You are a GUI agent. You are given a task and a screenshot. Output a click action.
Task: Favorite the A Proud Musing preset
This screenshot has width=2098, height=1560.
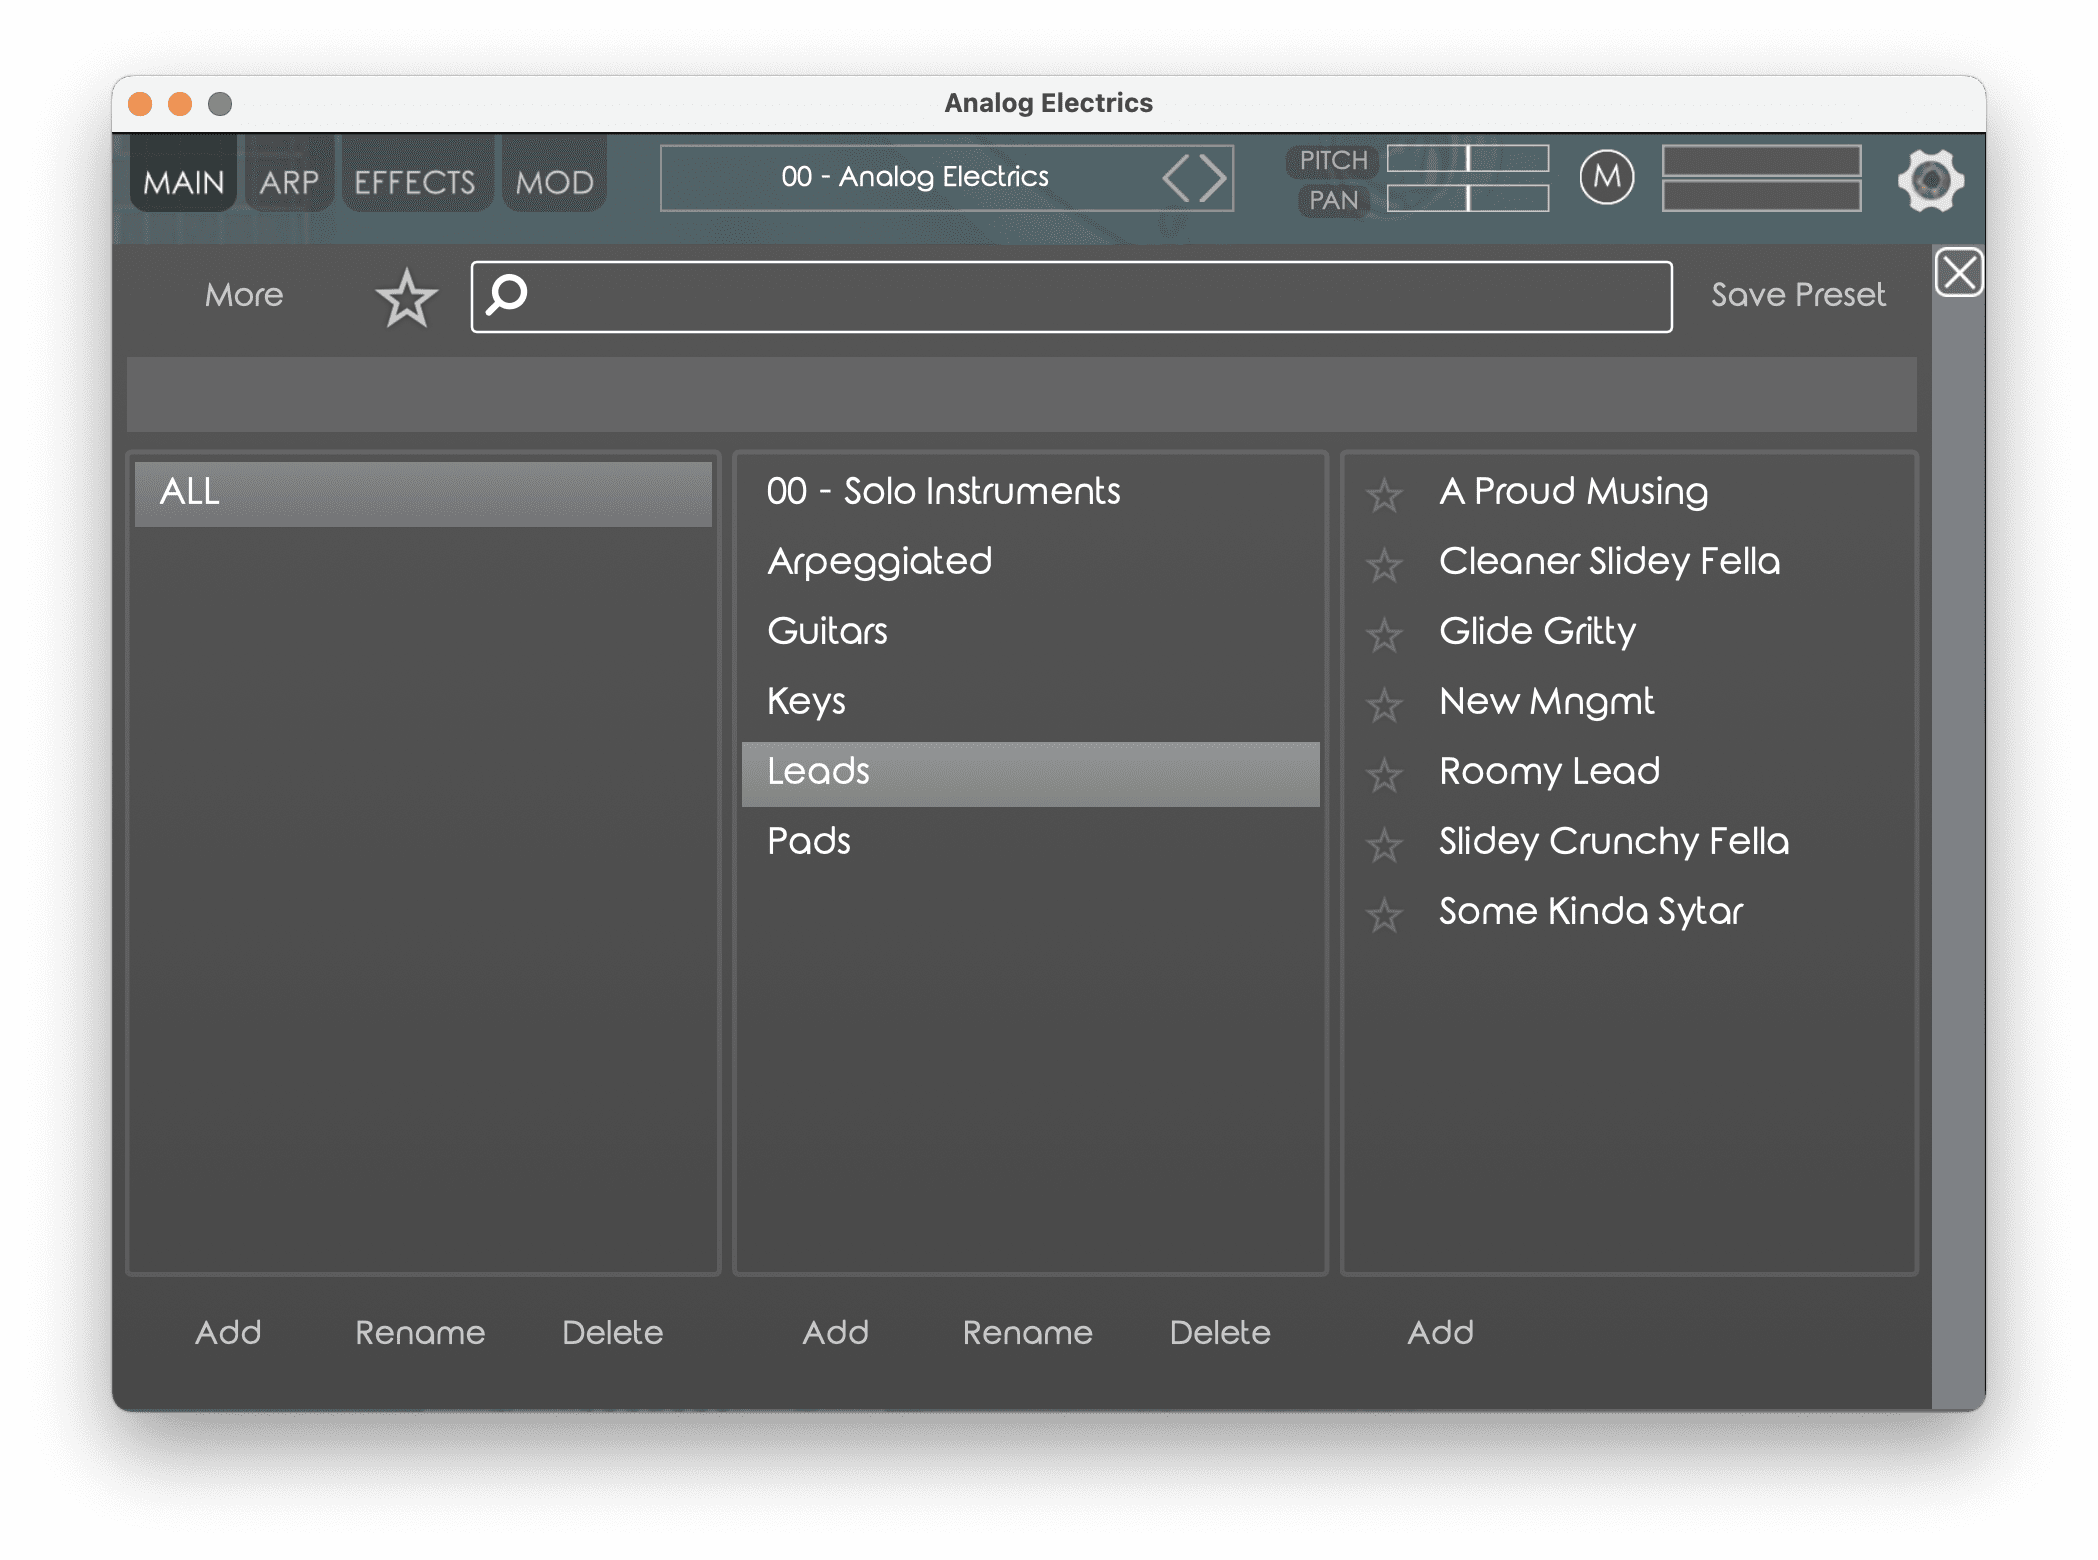coord(1384,494)
